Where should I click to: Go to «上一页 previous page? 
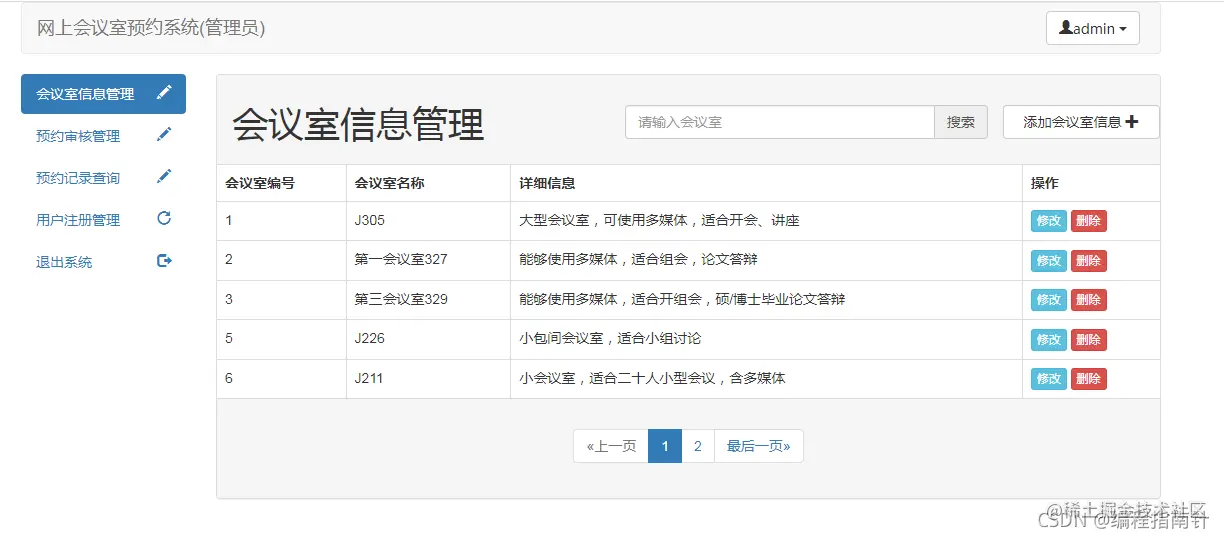611,446
